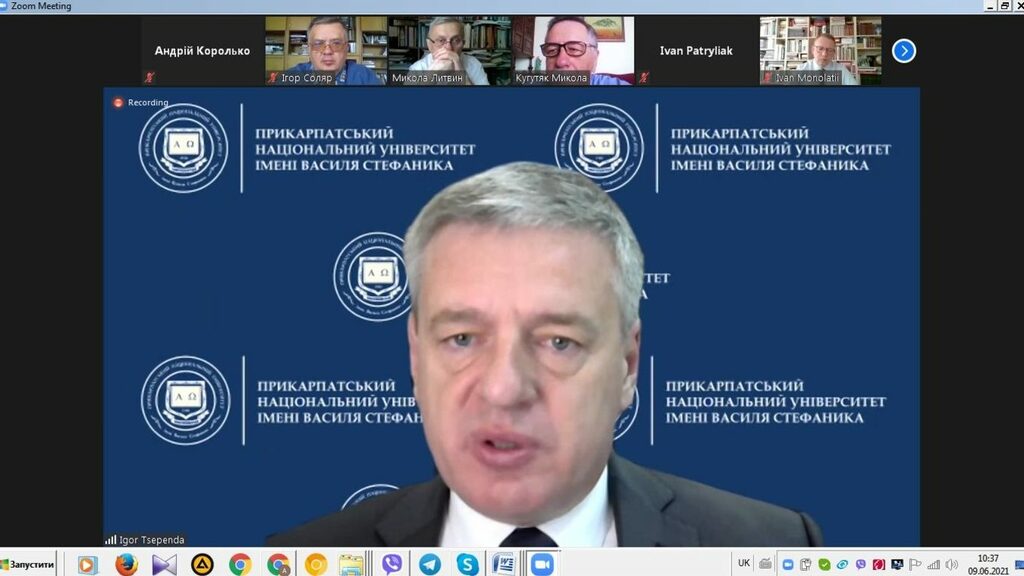This screenshot has height=576, width=1024.
Task: Open Viber from the taskbar
Action: click(x=392, y=564)
